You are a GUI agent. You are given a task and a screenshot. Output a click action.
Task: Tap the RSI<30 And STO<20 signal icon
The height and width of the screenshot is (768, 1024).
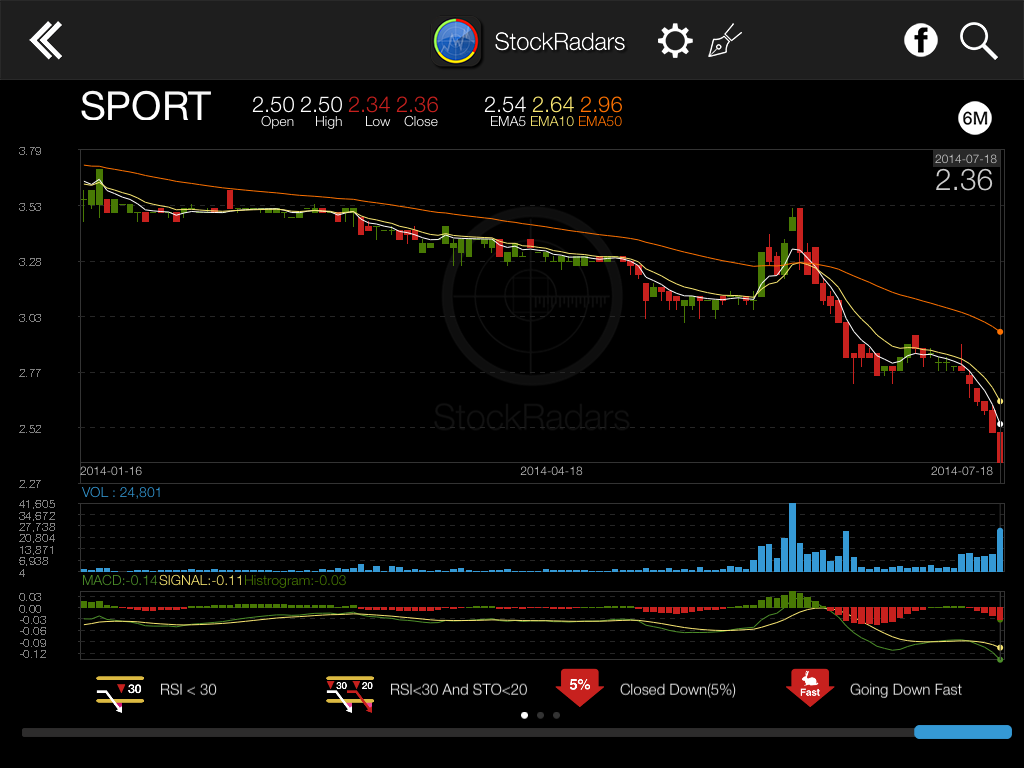[x=350, y=694]
